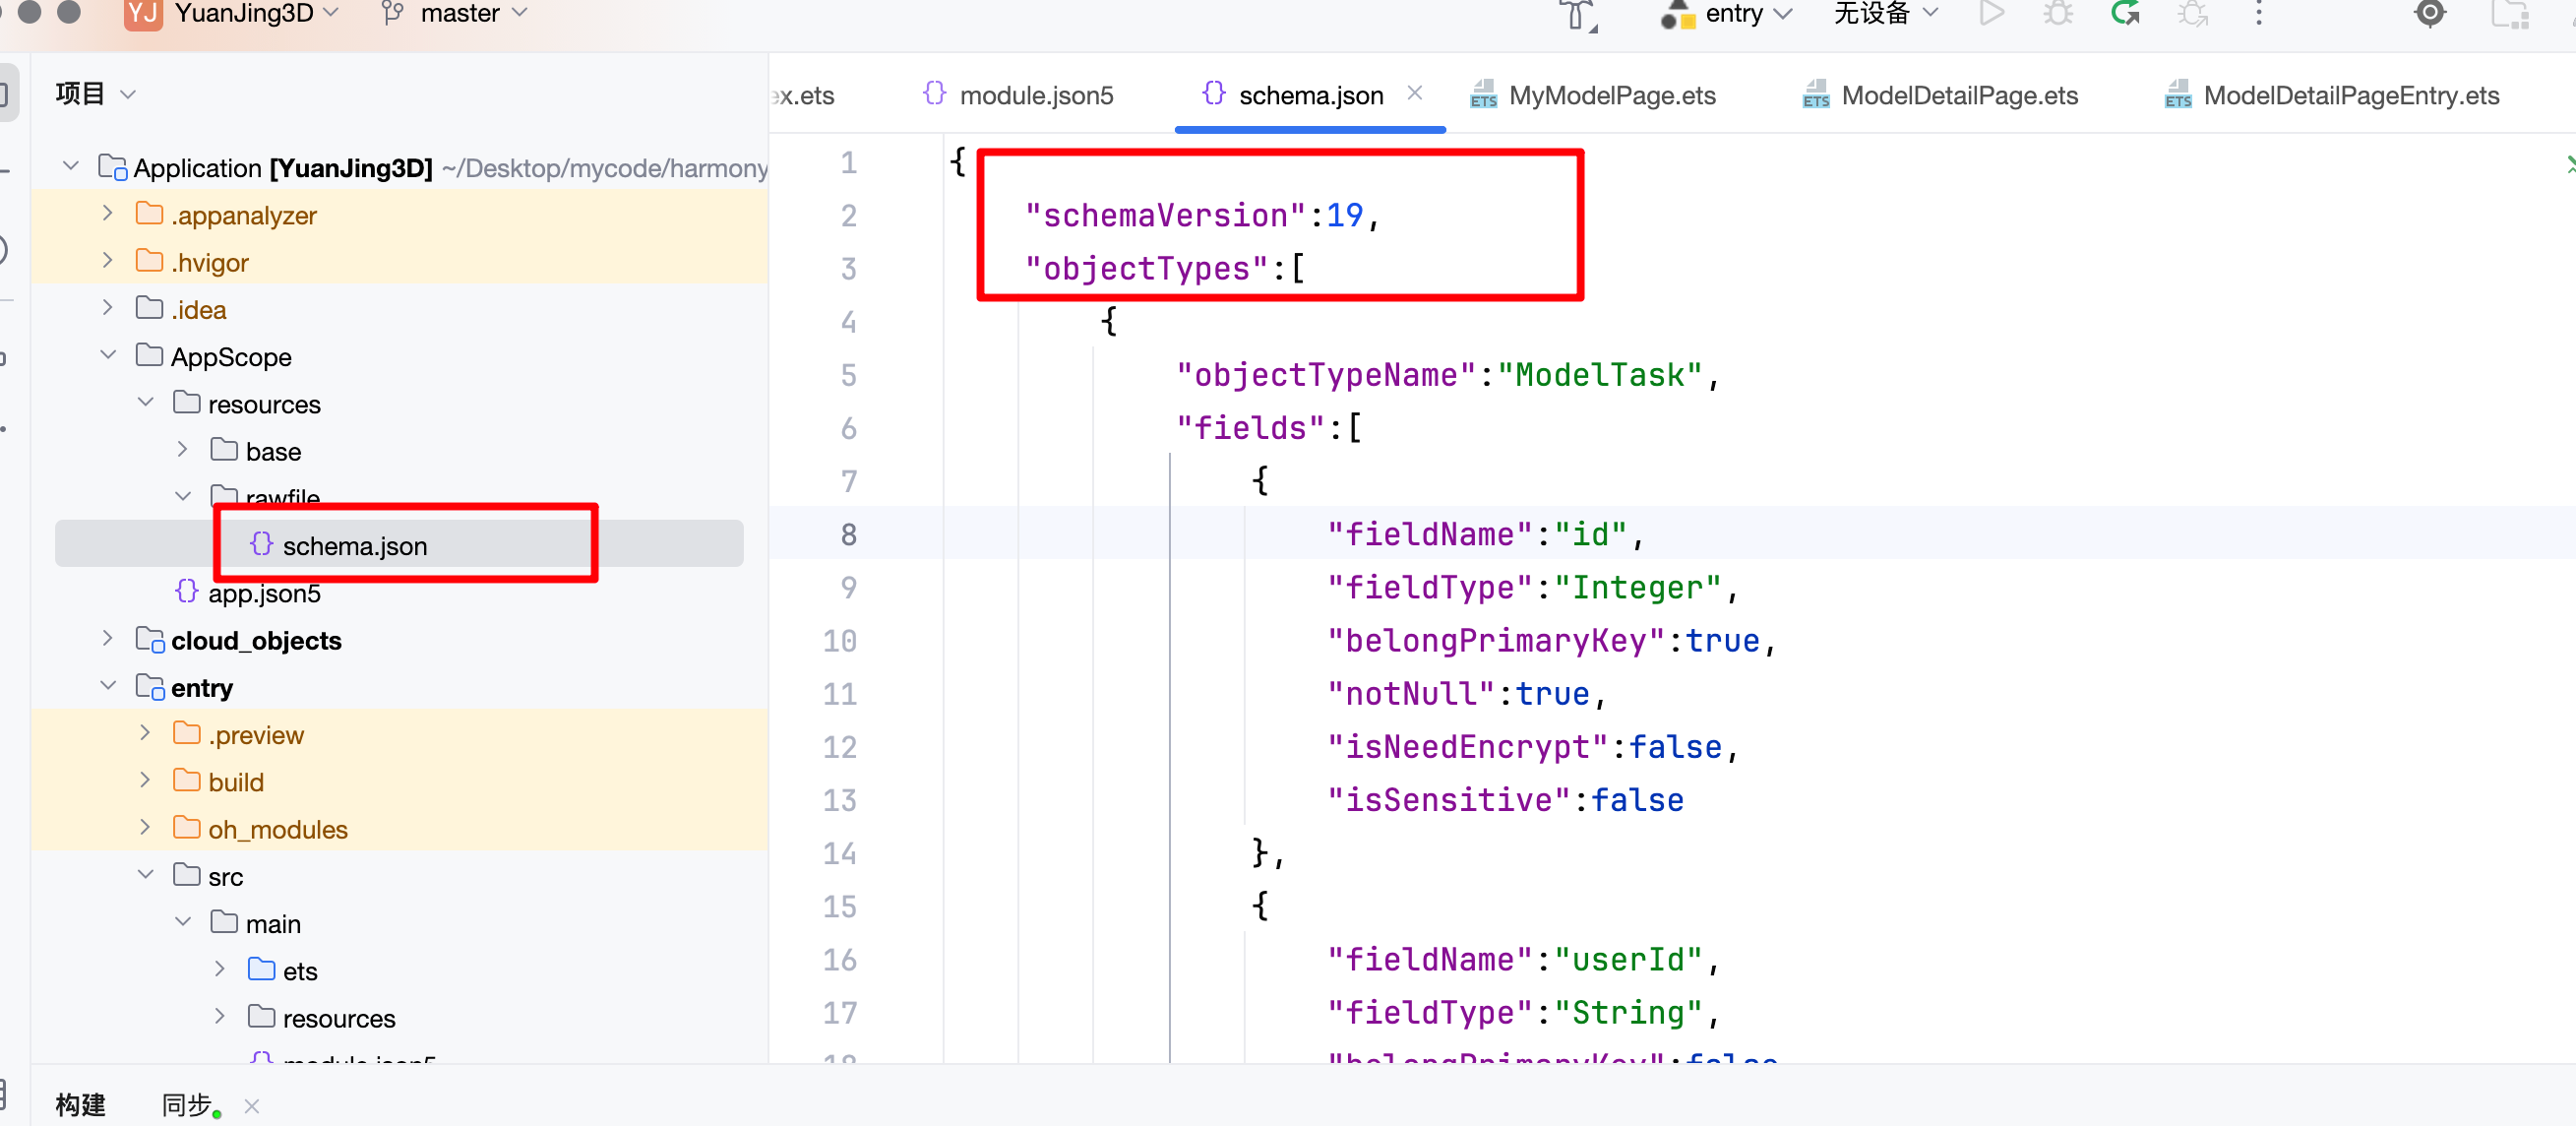The image size is (2576, 1126).
Task: Expand the cloud_objects module
Action: 108,638
